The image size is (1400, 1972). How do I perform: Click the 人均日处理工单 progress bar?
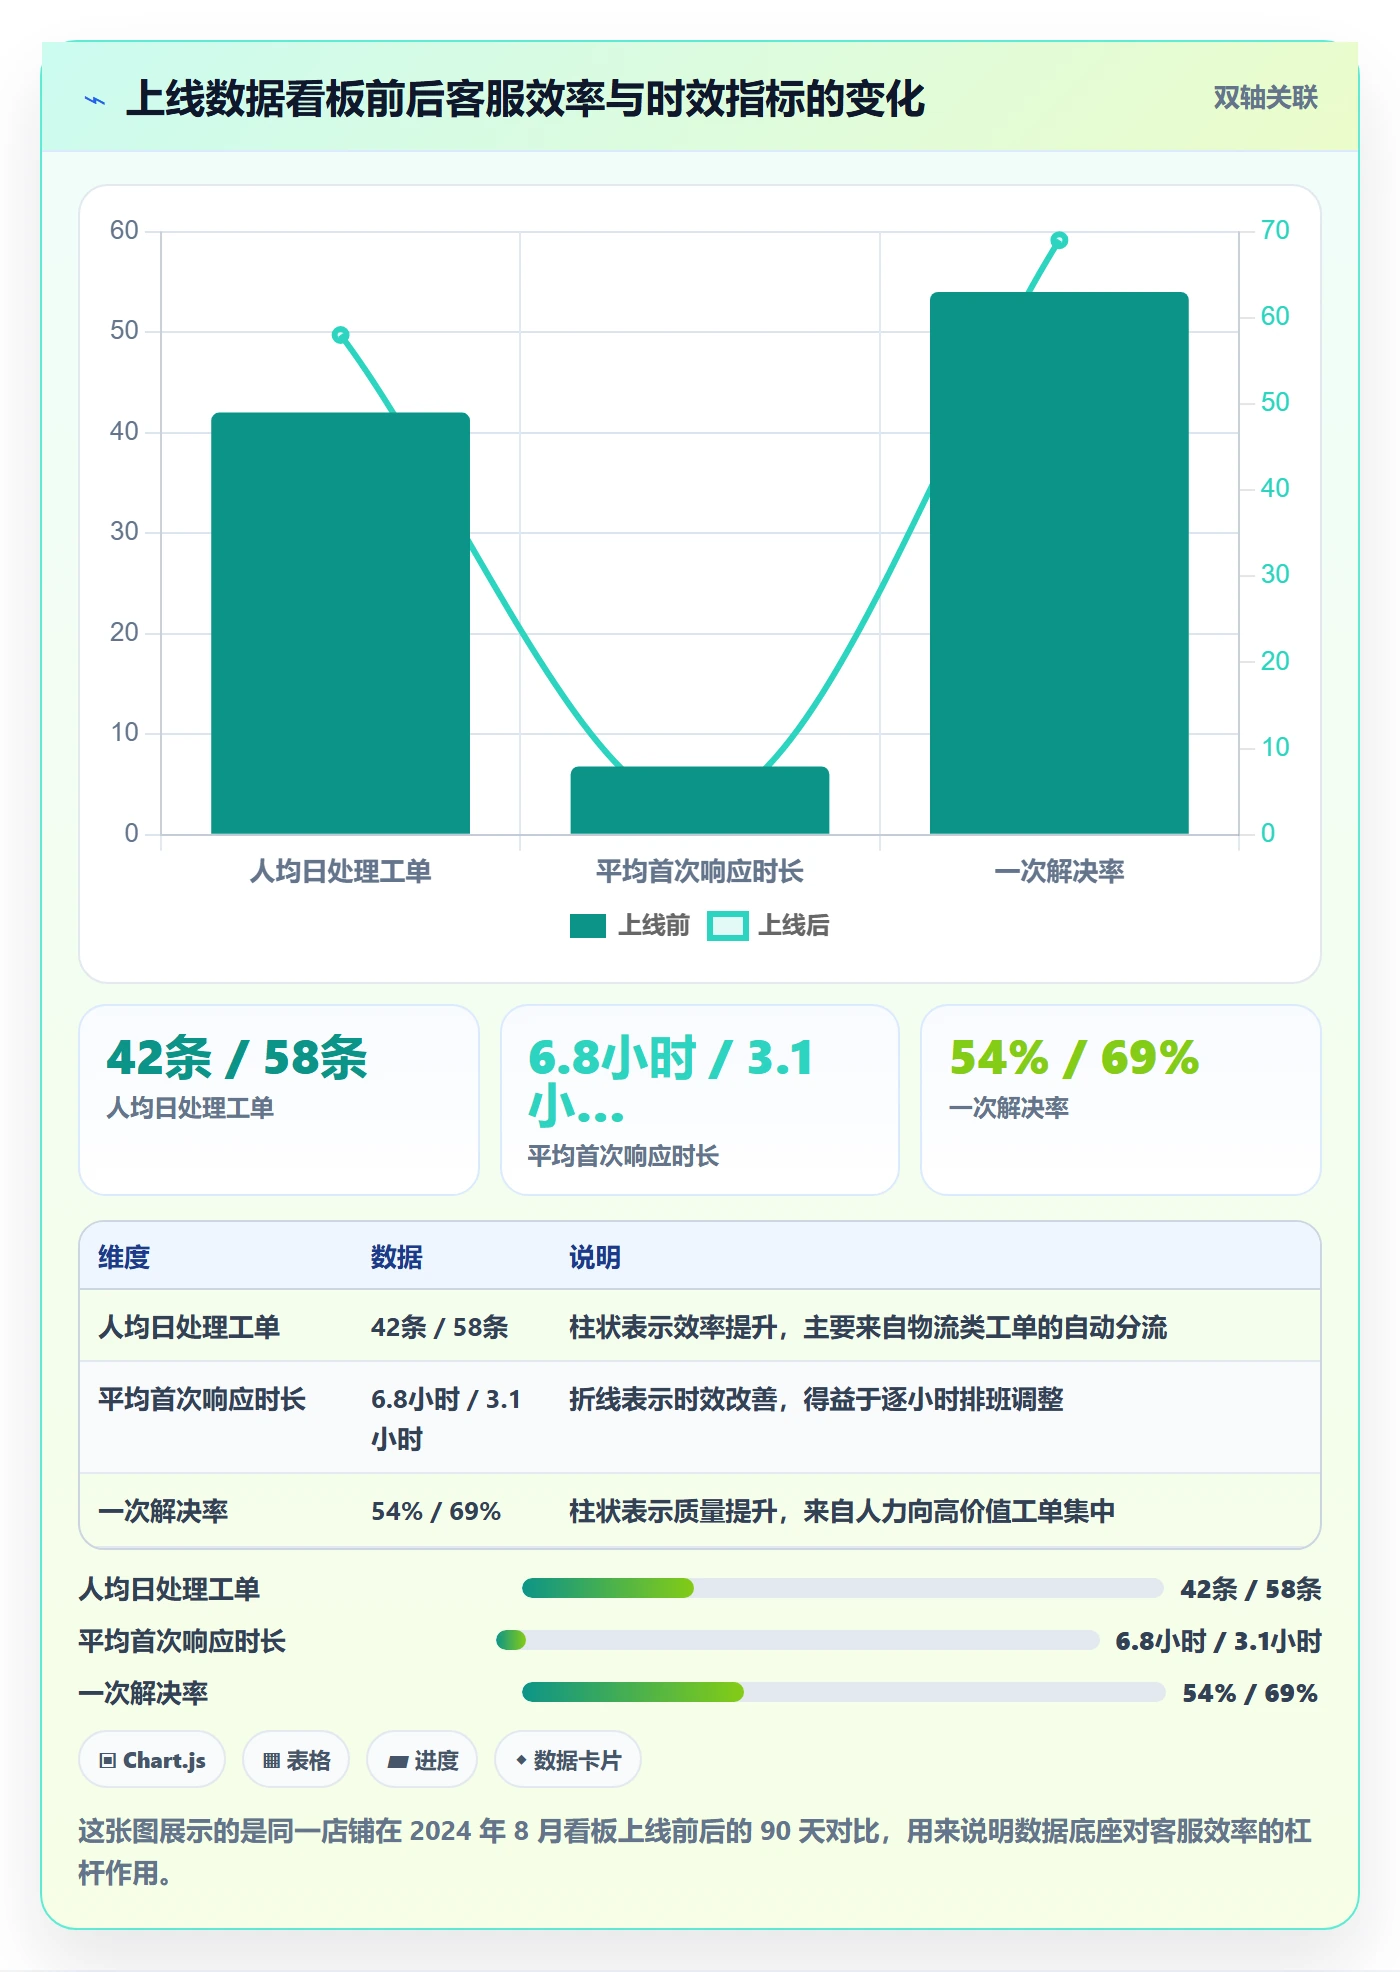pos(842,1588)
